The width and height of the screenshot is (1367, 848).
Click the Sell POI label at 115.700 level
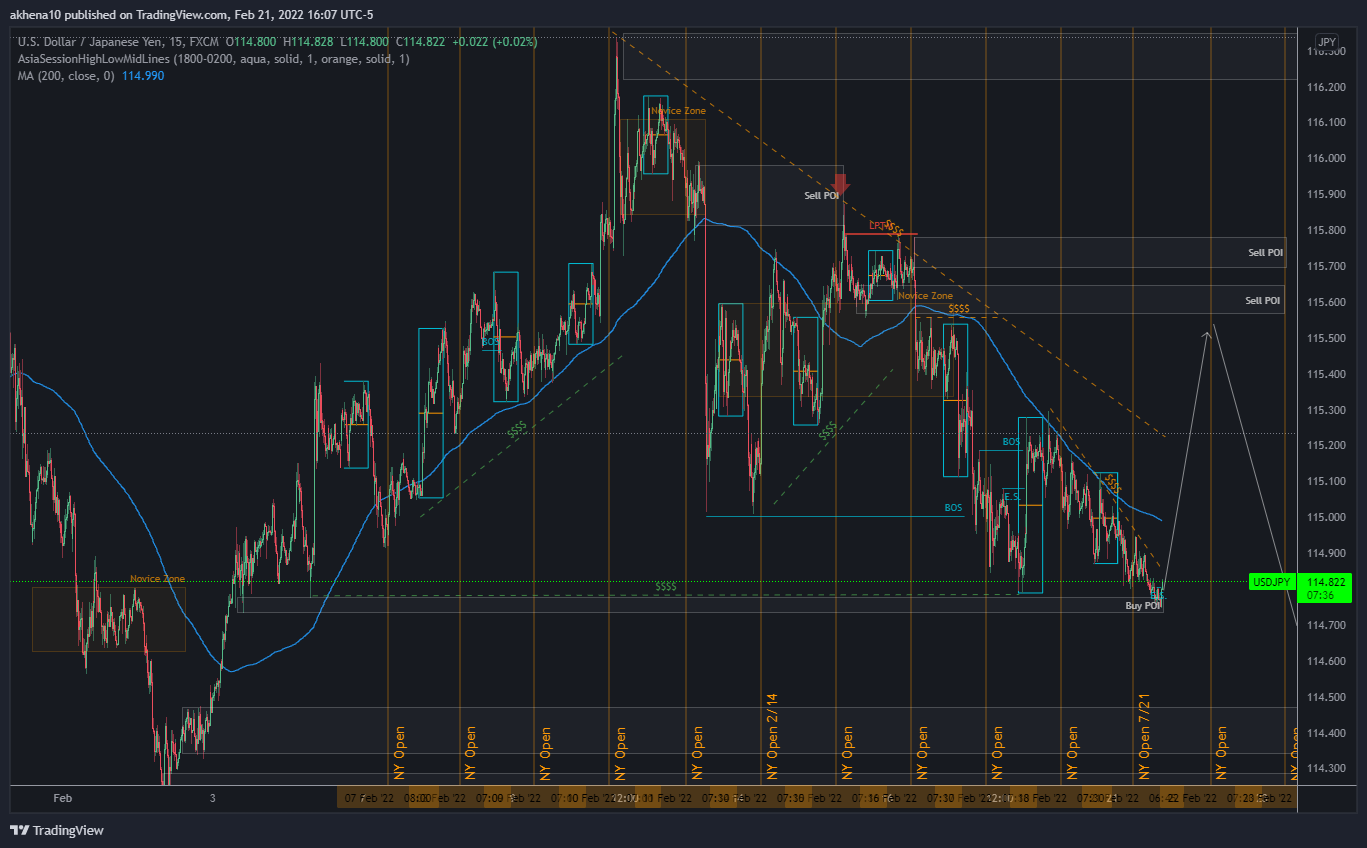(1265, 253)
